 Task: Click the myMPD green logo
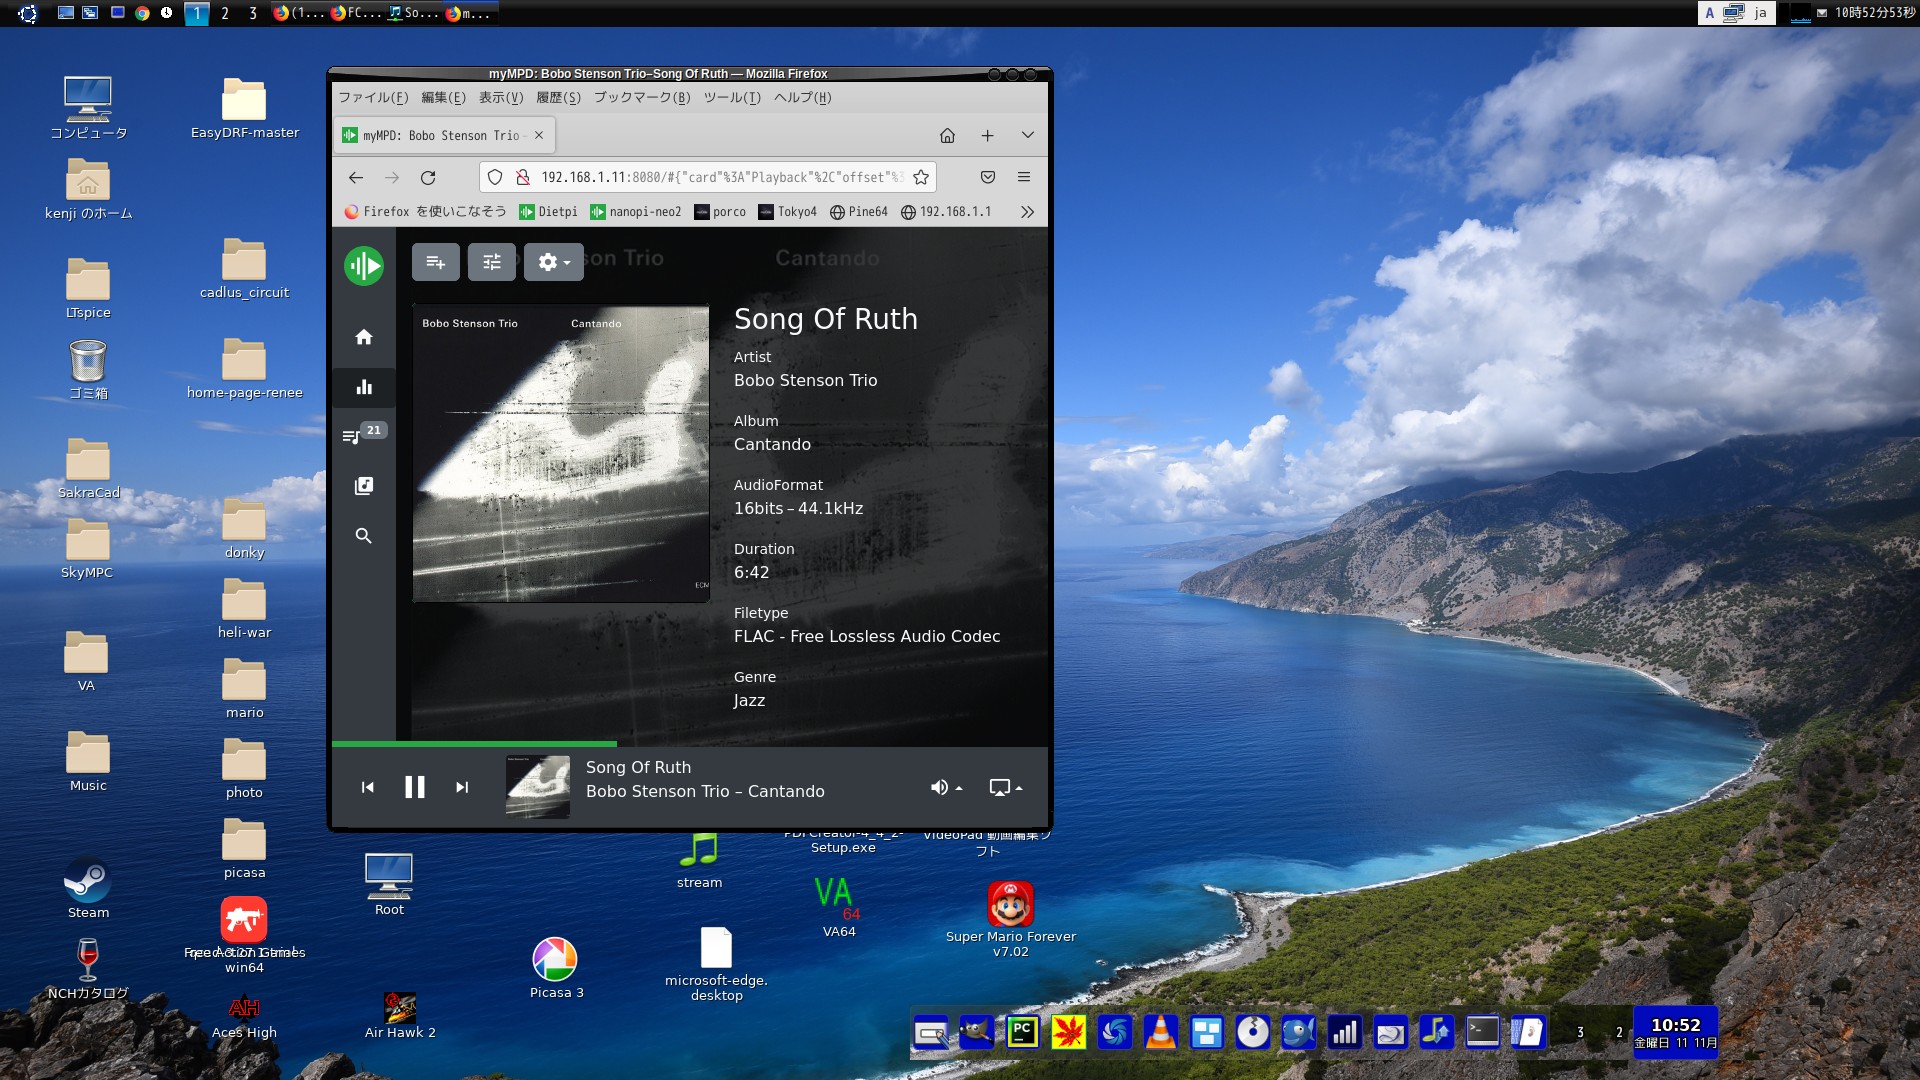[x=364, y=266]
